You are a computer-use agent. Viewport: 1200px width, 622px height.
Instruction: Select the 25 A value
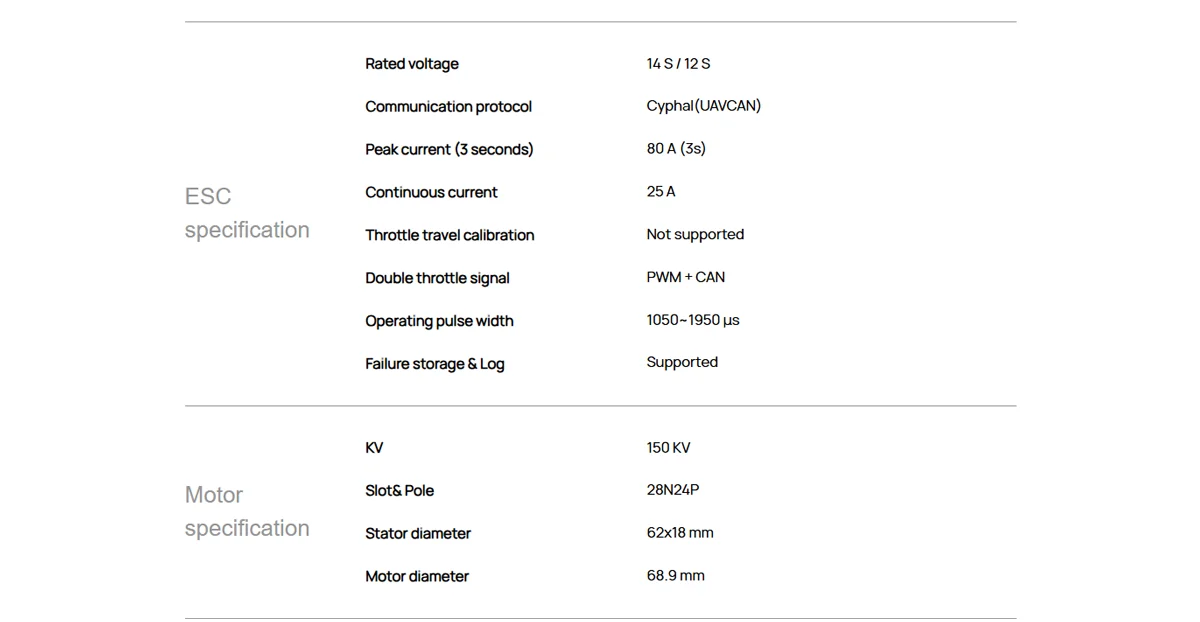(x=661, y=191)
